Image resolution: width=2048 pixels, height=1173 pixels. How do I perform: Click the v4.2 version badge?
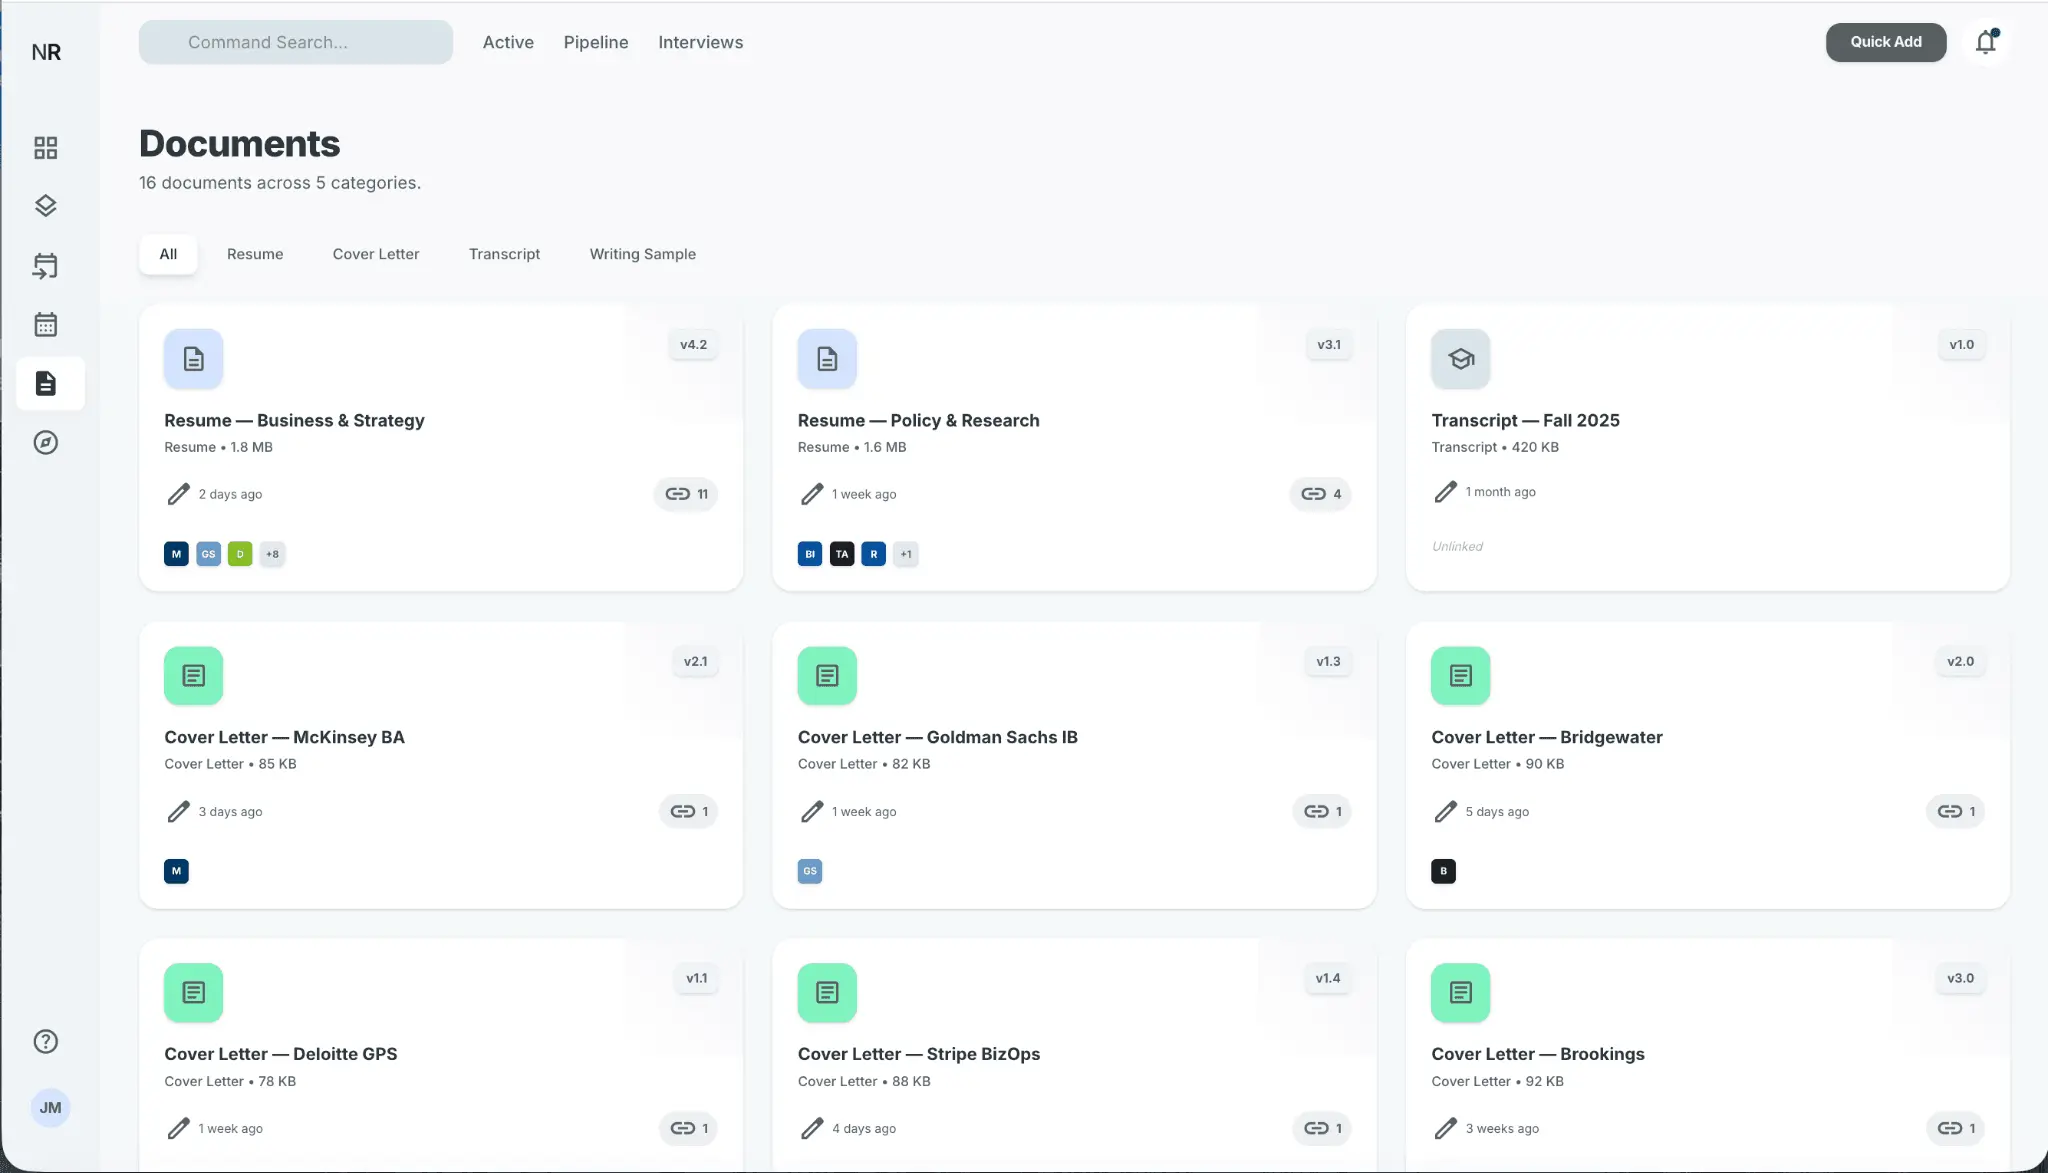point(693,345)
